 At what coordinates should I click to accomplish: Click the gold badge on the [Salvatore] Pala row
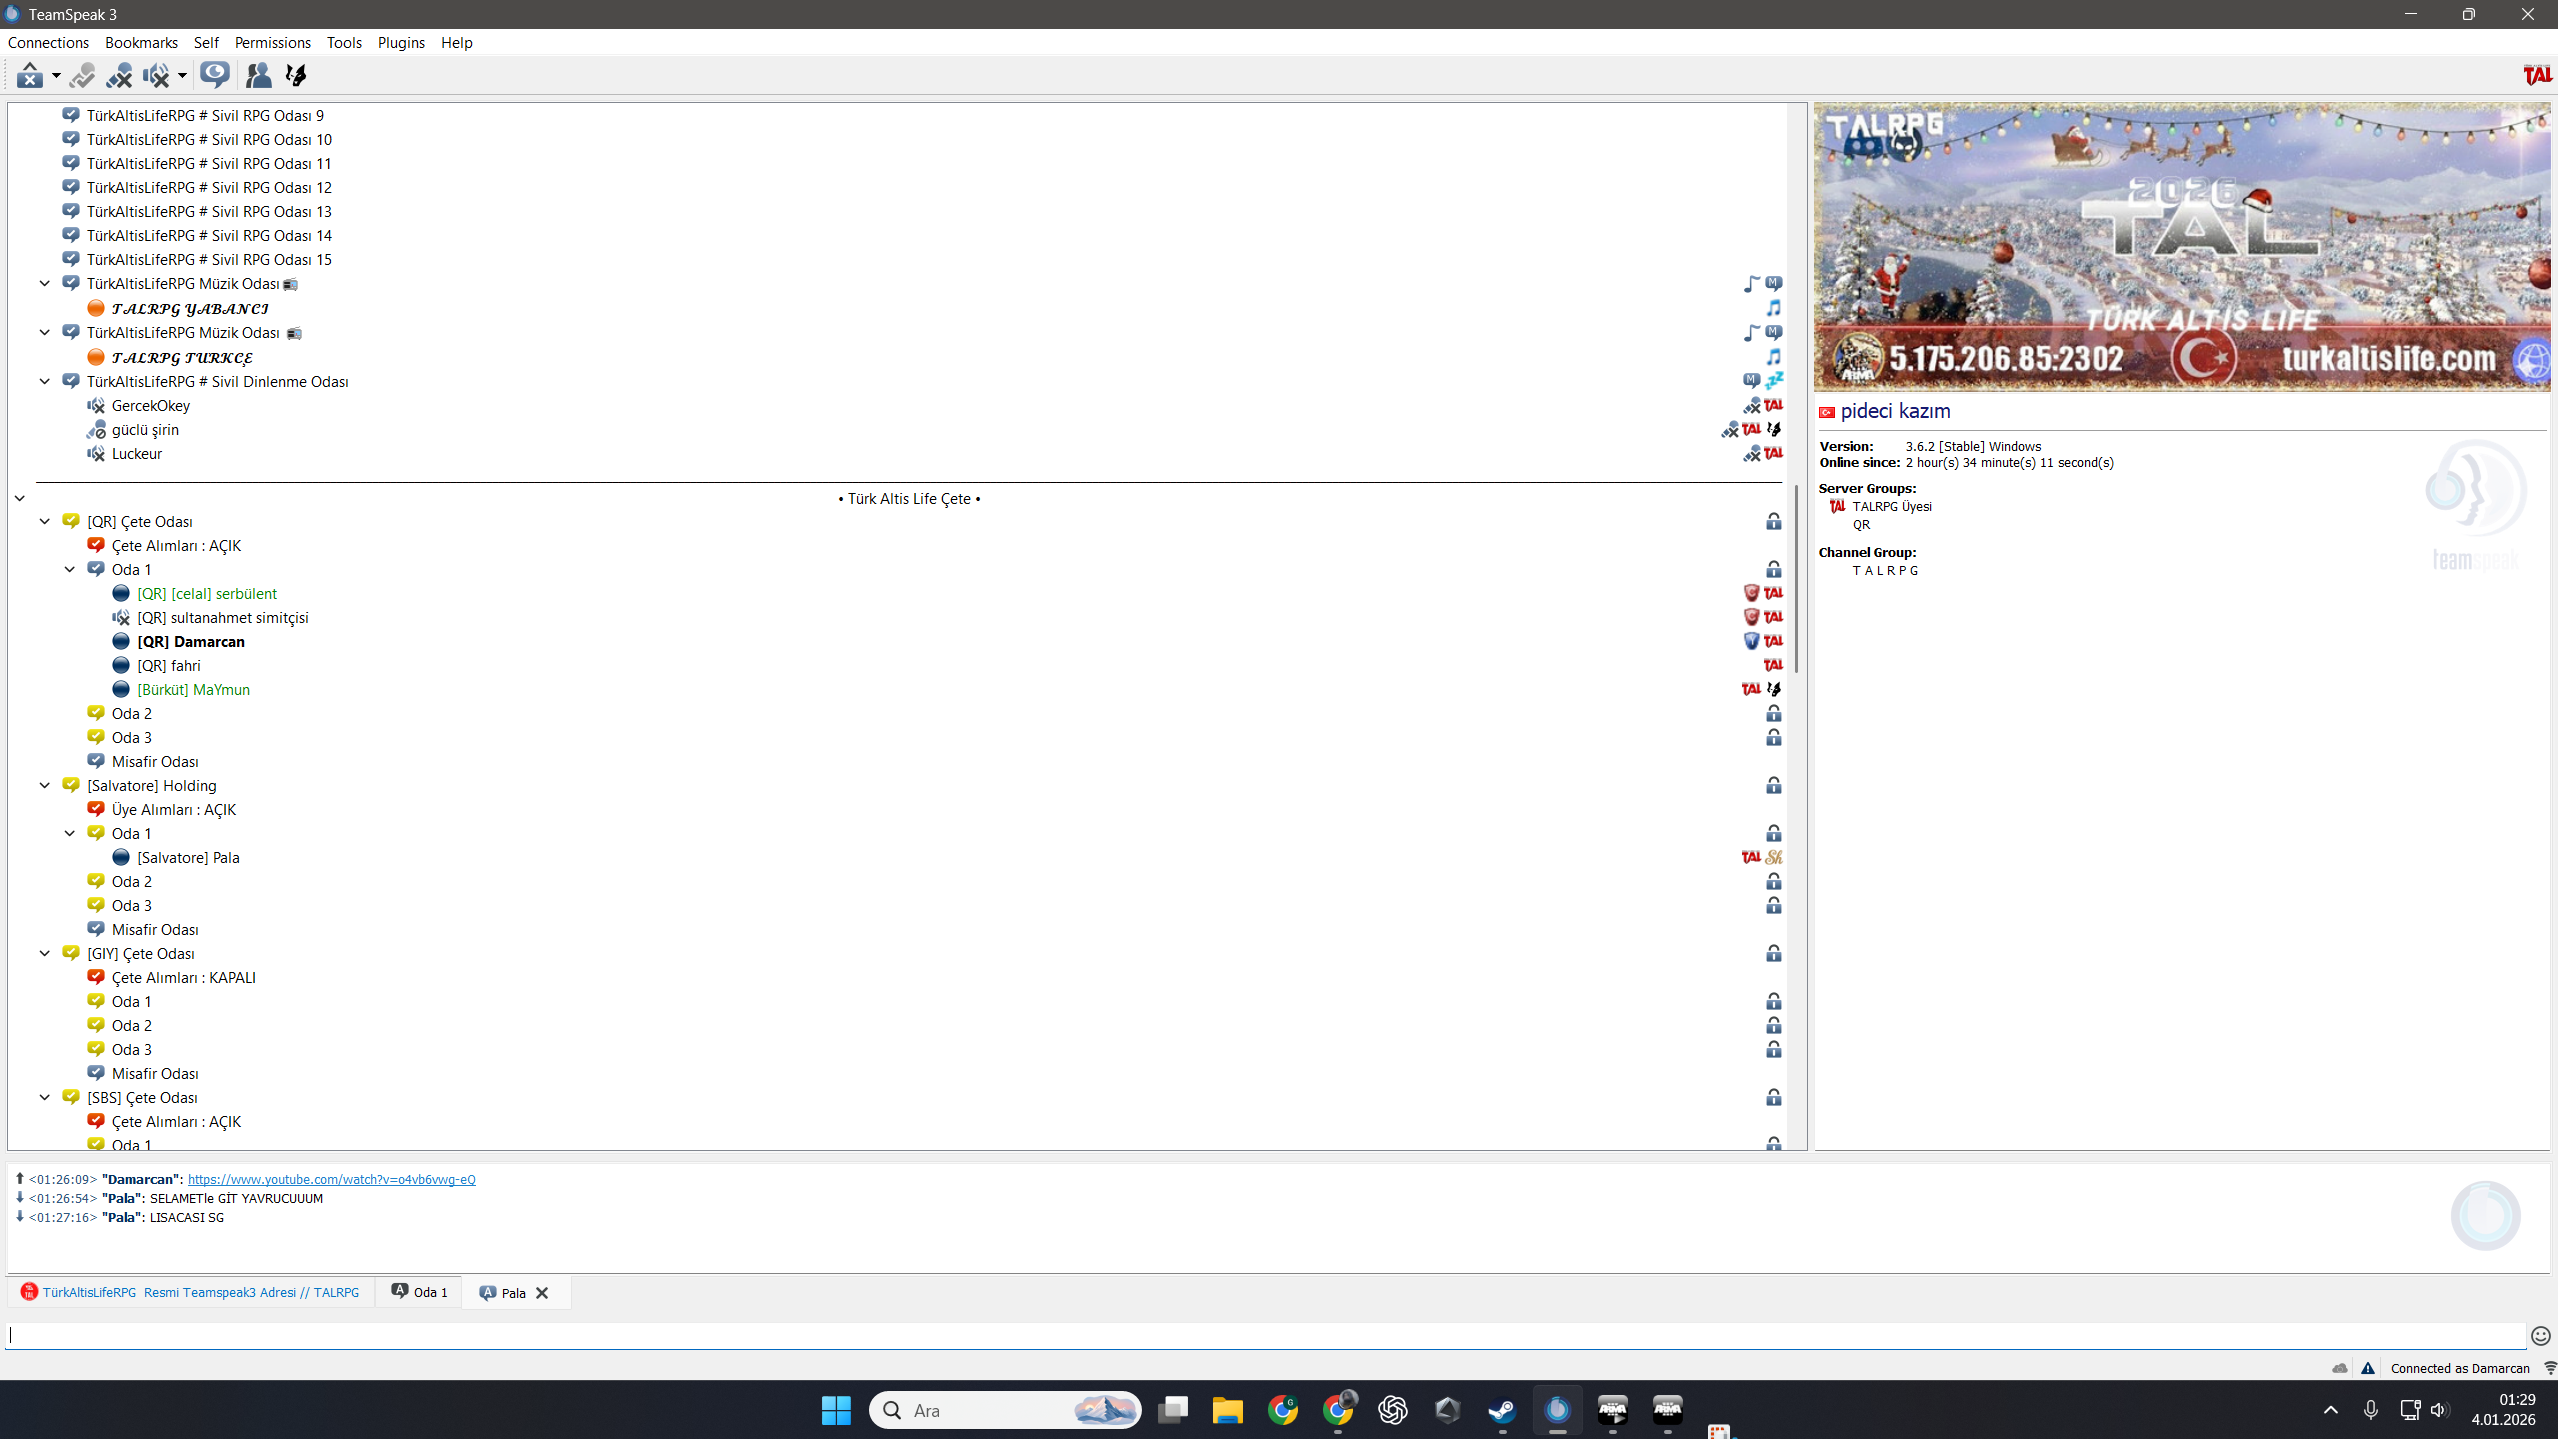[x=1774, y=857]
